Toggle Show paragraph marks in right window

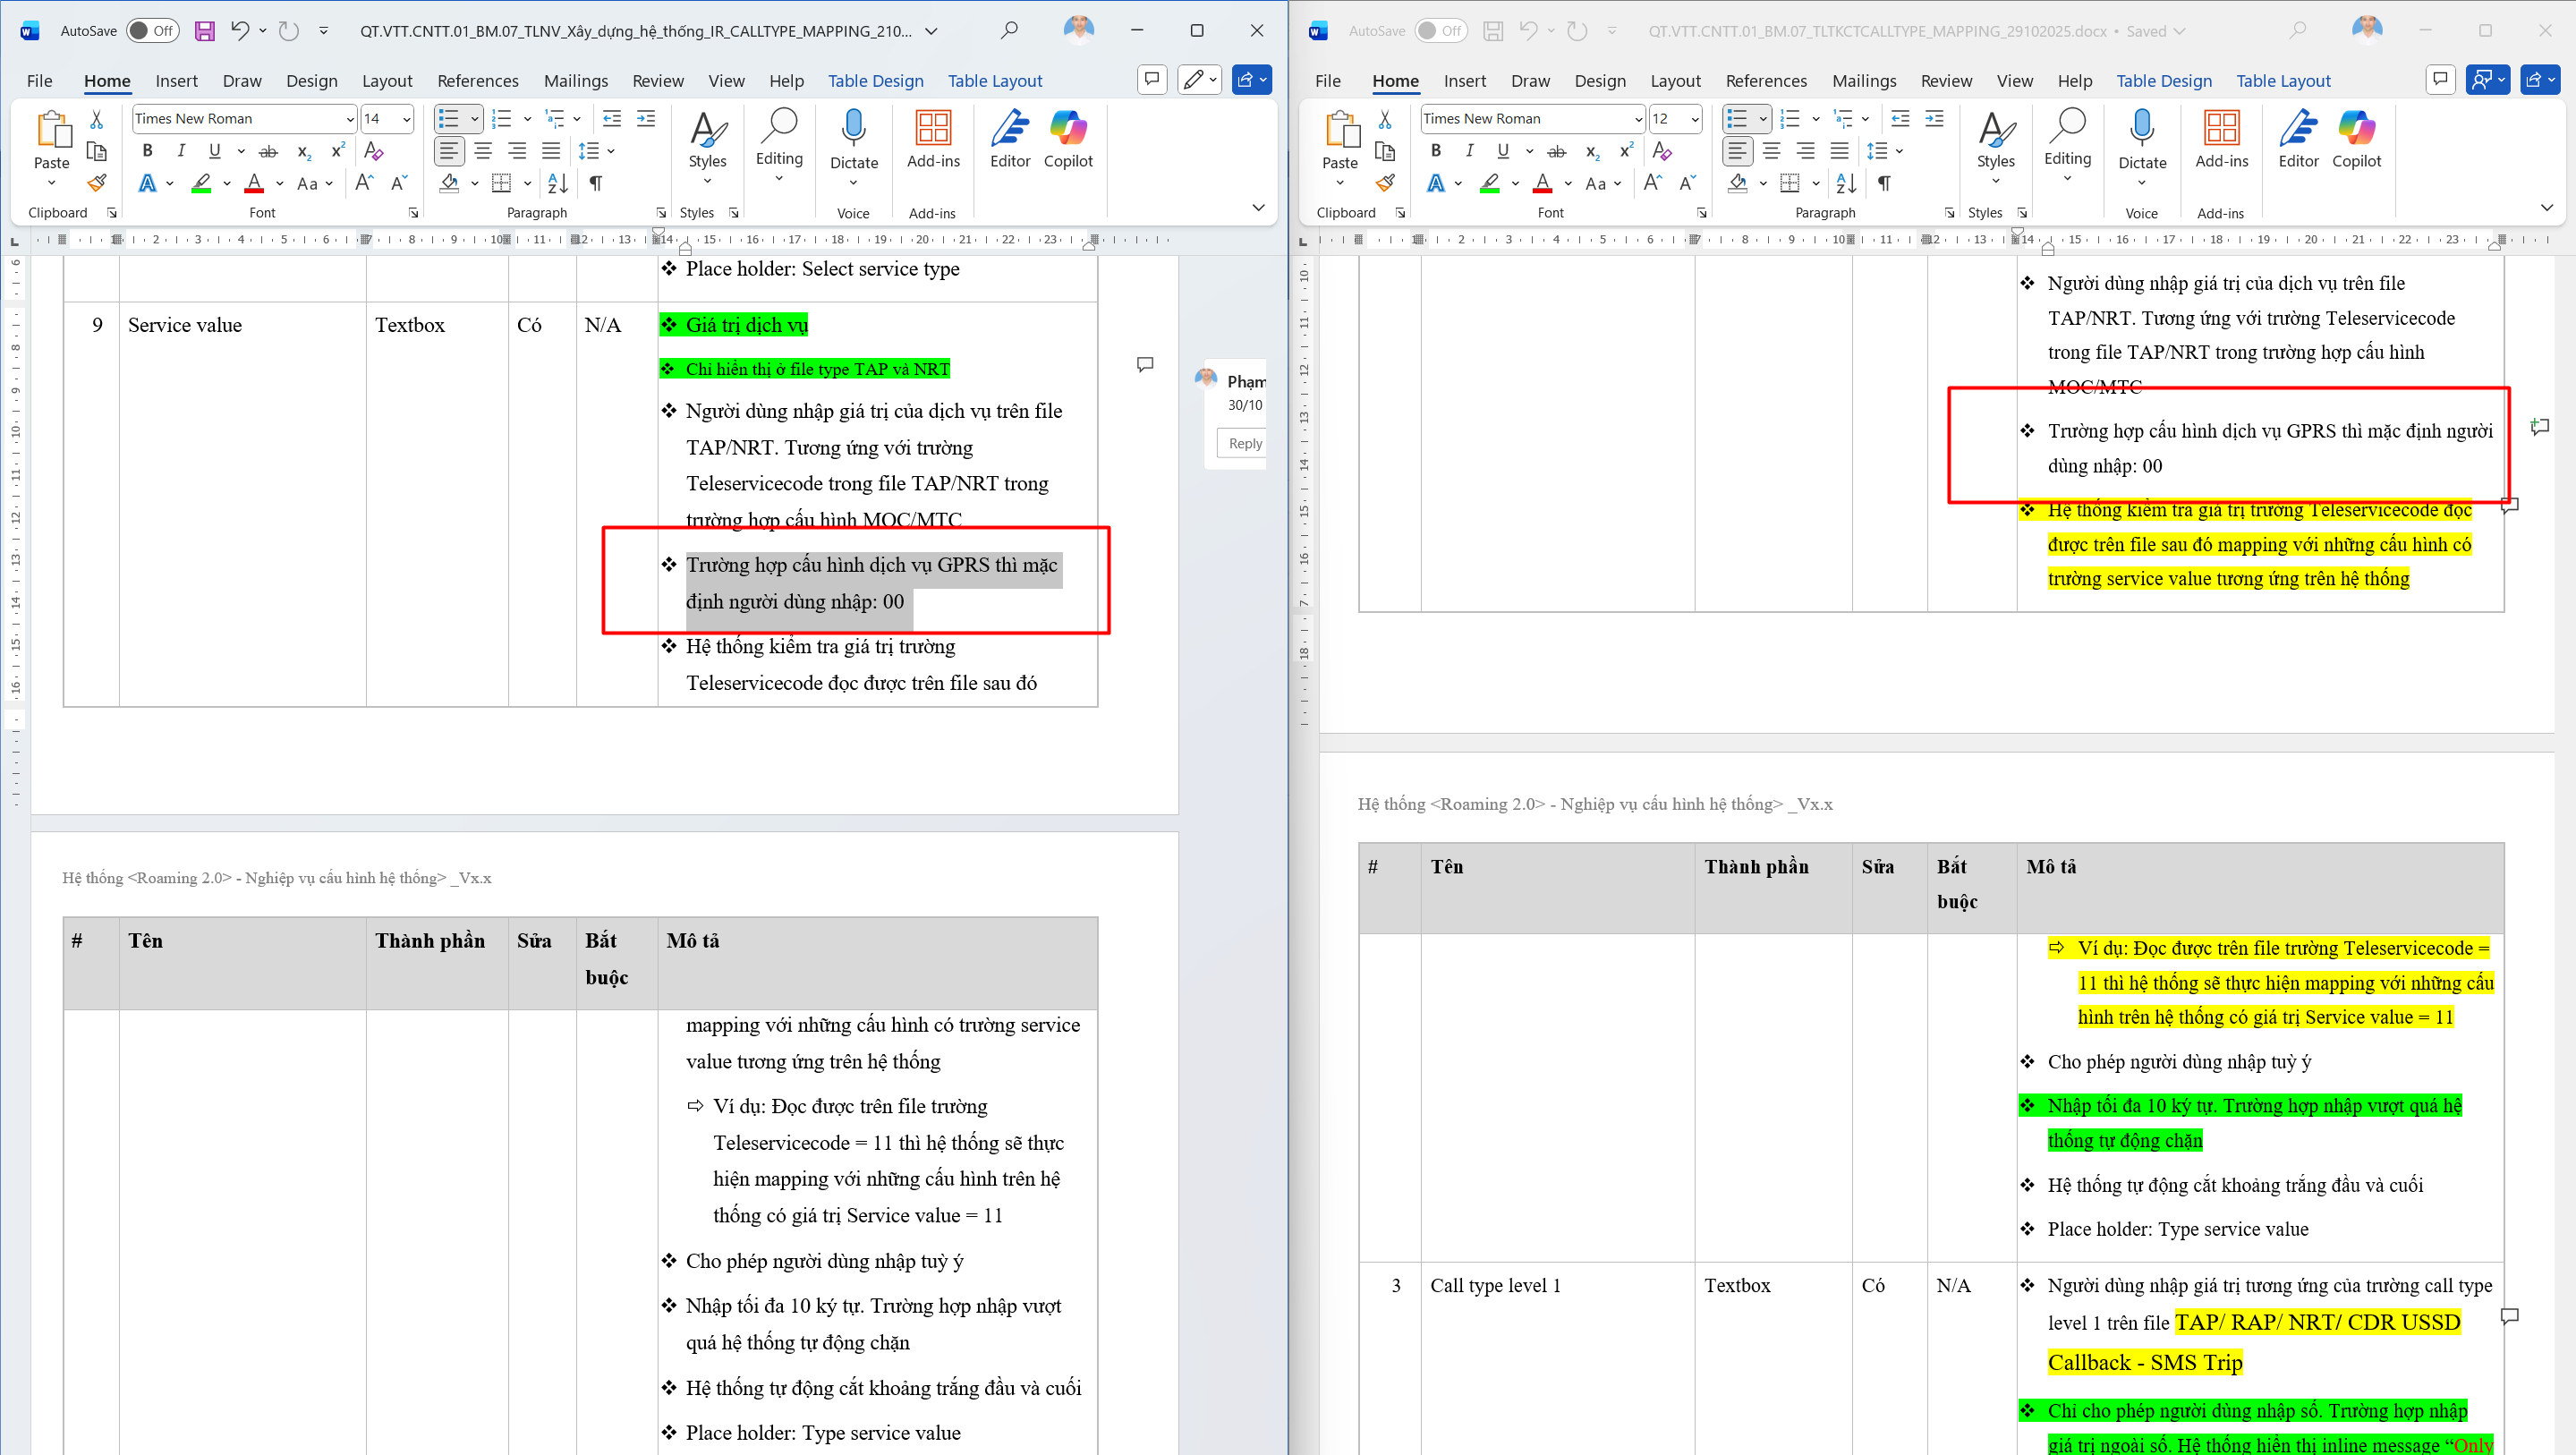pyautogui.click(x=1884, y=183)
